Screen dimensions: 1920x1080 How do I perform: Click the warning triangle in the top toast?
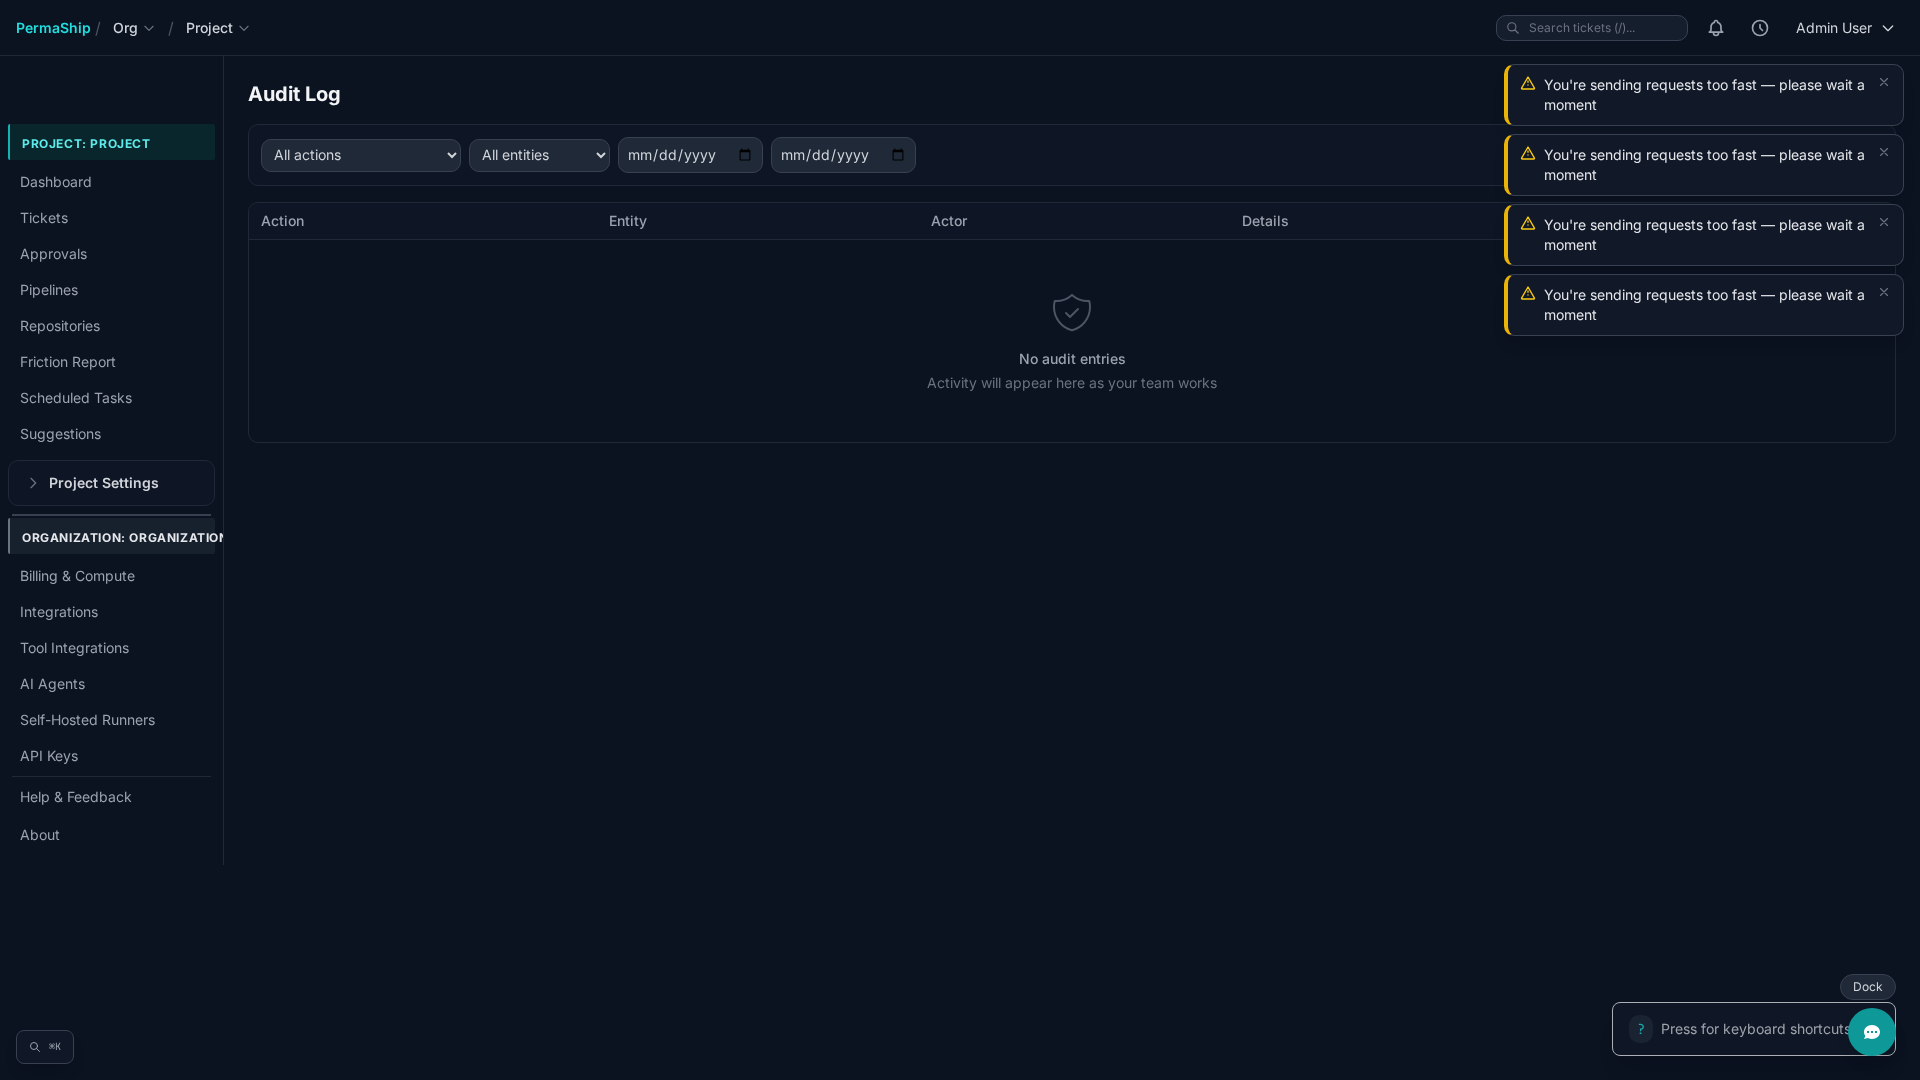[x=1528, y=84]
